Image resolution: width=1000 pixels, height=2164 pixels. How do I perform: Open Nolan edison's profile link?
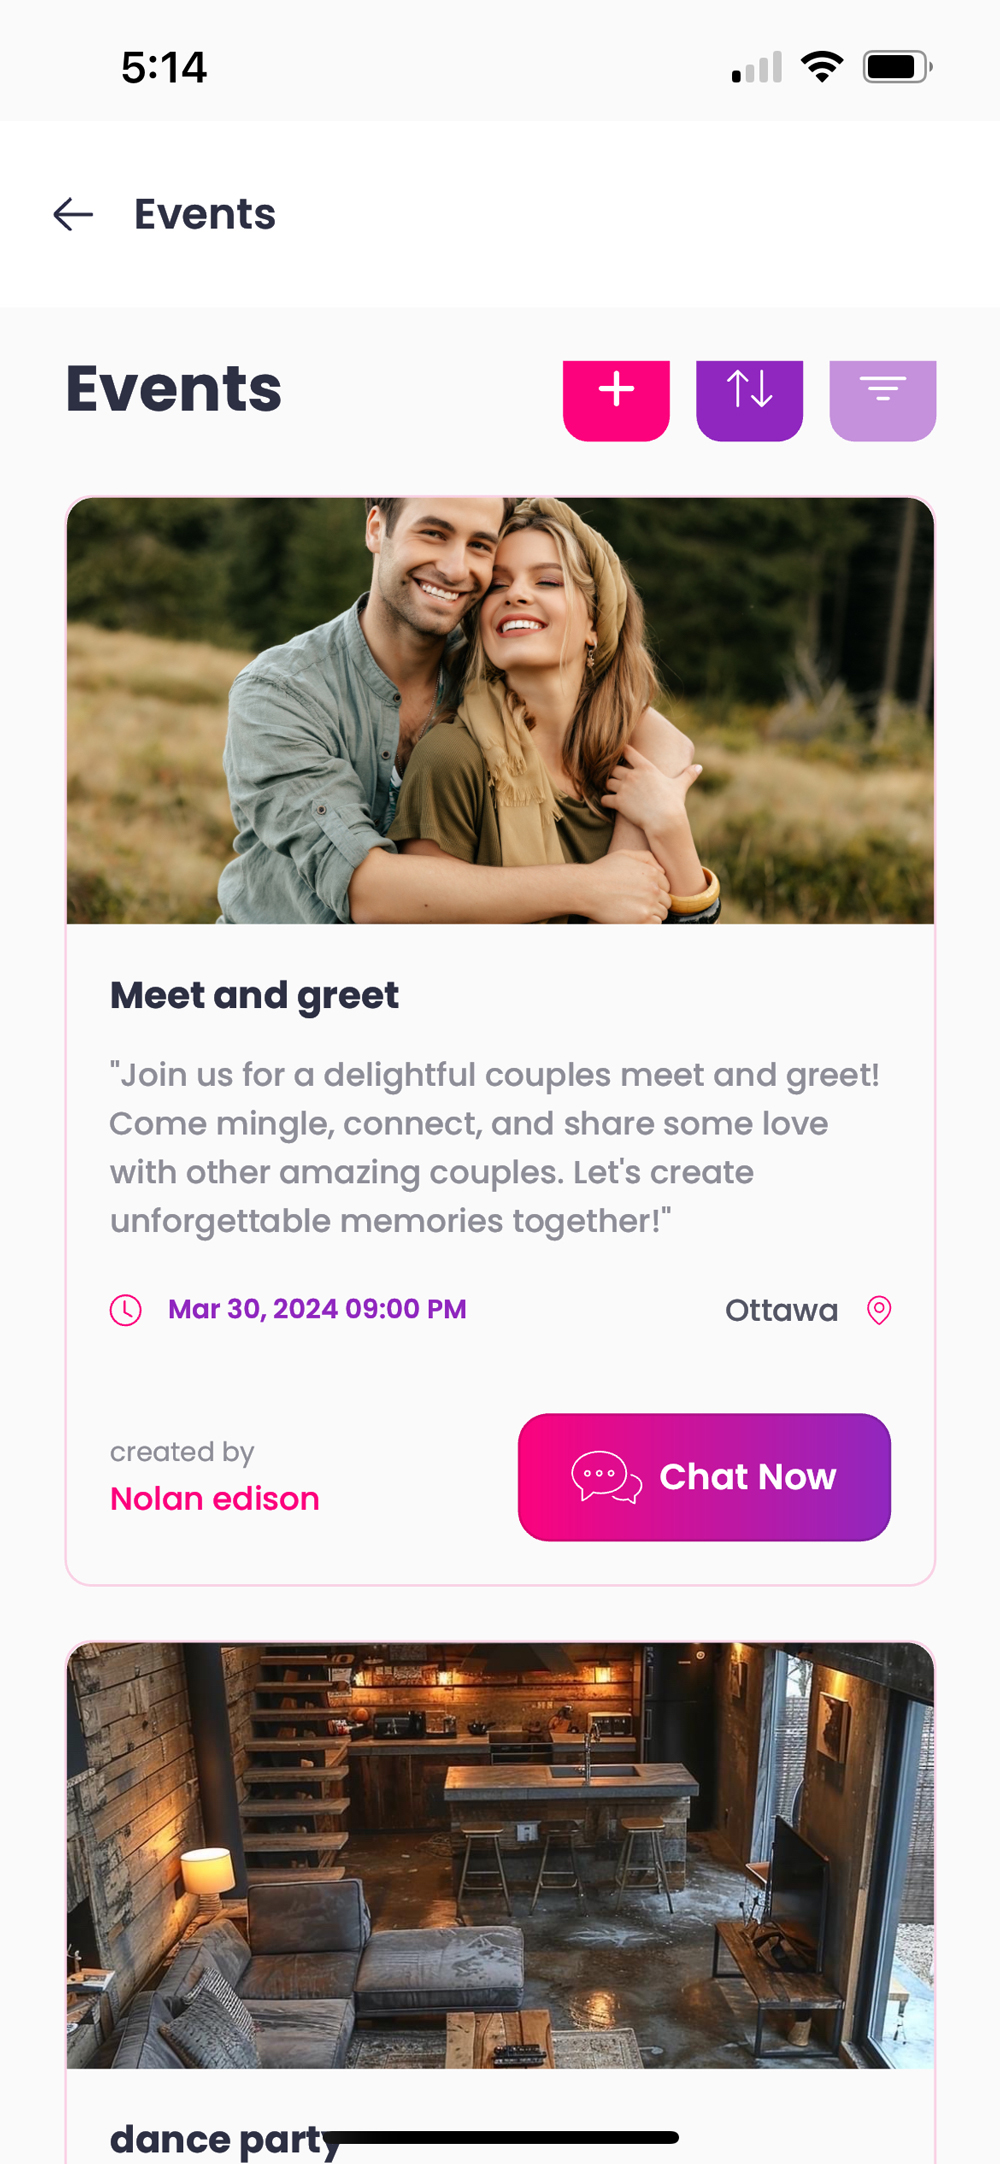[x=215, y=1499]
